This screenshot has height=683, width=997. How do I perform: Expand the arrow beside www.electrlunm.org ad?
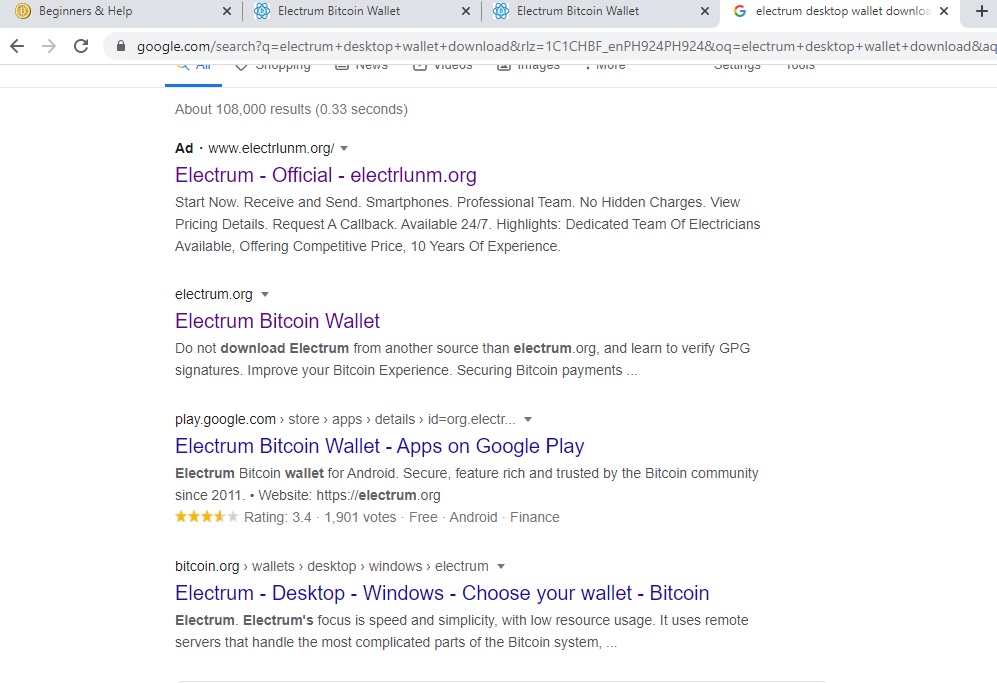click(x=344, y=148)
